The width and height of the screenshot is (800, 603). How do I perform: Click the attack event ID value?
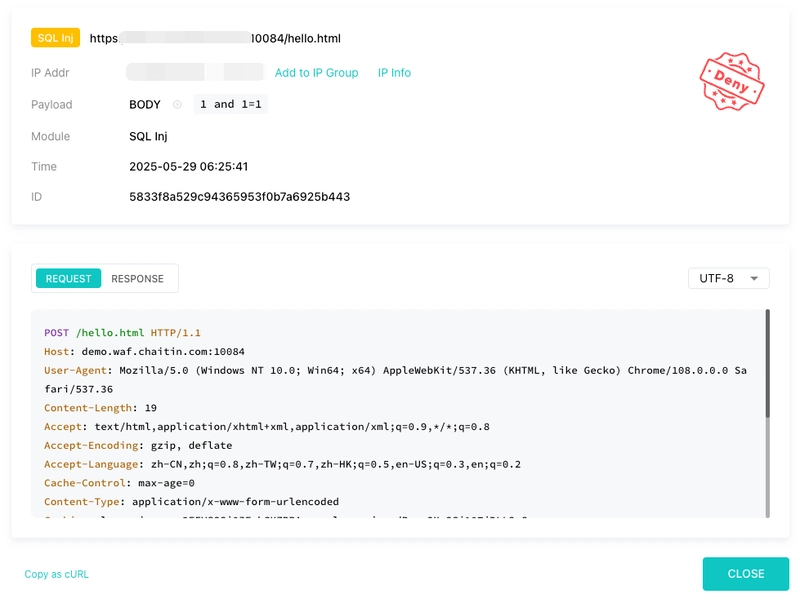pos(239,197)
